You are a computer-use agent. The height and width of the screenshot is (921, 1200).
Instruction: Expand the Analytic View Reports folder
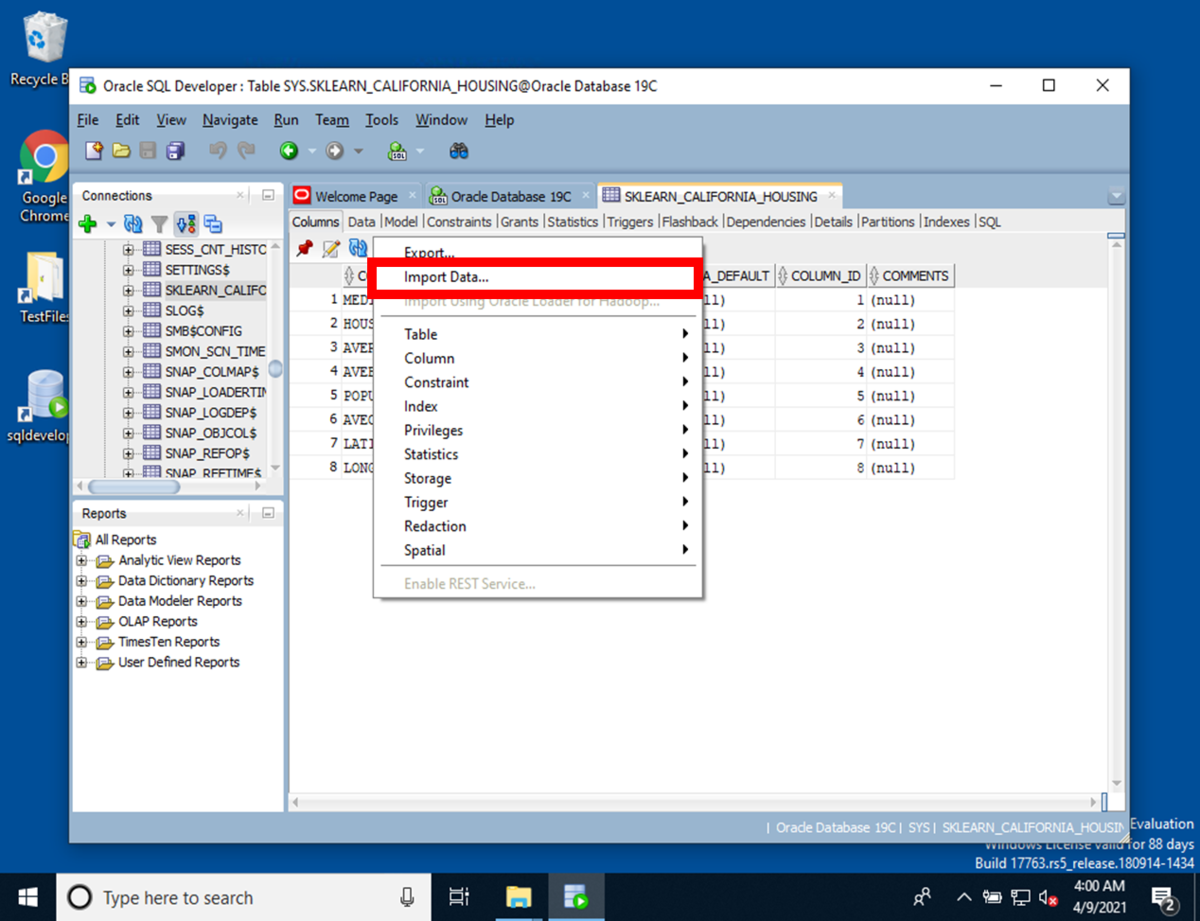coord(83,560)
